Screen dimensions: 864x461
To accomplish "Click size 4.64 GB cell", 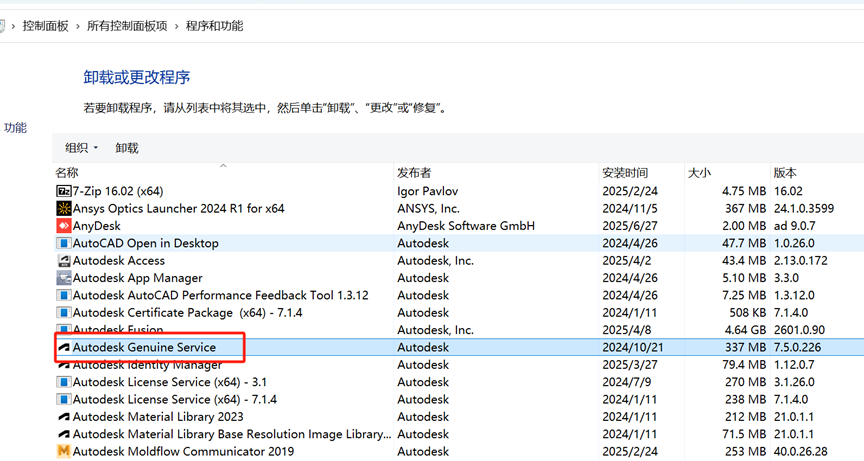I will point(745,330).
